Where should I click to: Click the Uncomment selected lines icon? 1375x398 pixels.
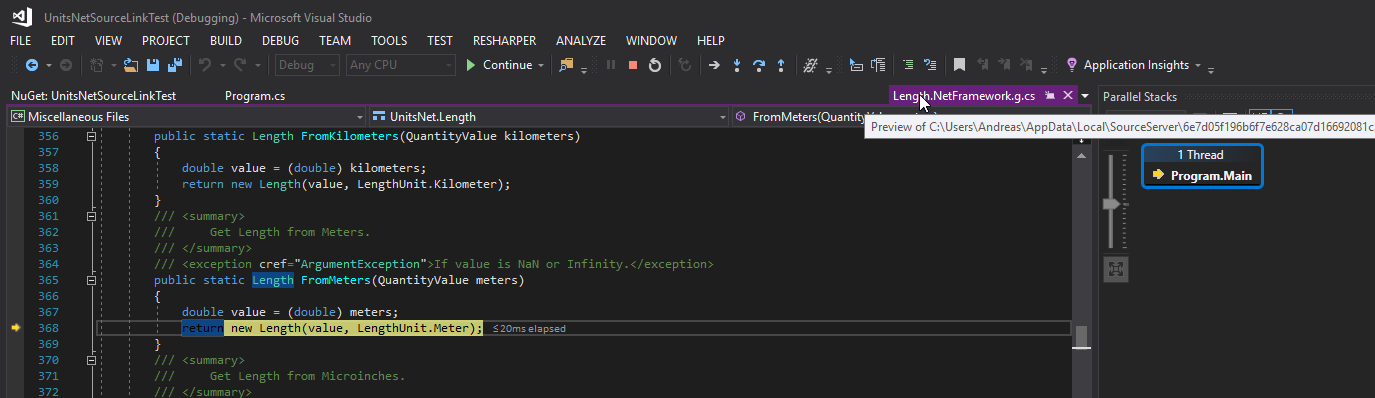[929, 65]
